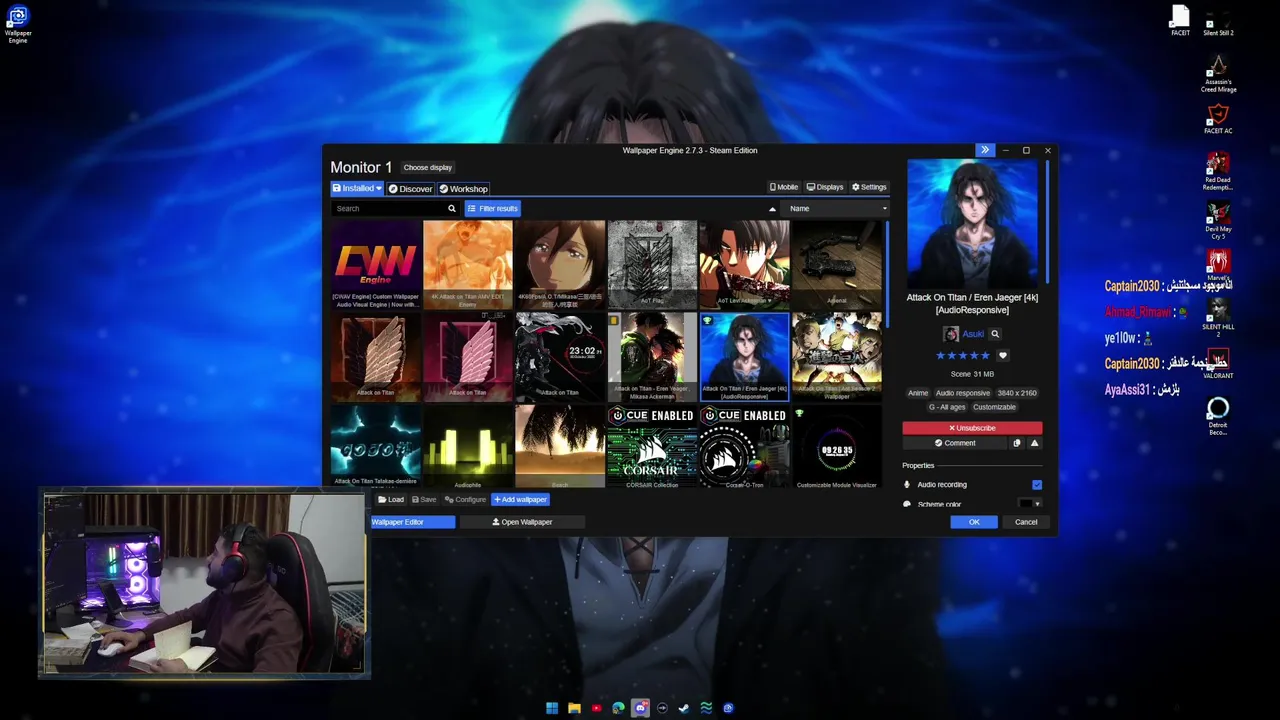Confirm with the OK button
Screen dimensions: 1280x720
974,522
